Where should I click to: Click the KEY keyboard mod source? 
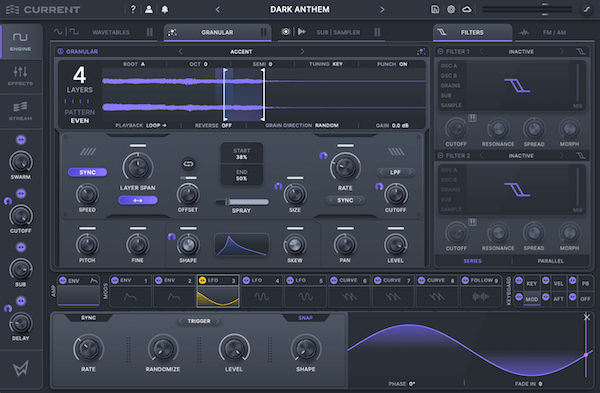coord(532,284)
